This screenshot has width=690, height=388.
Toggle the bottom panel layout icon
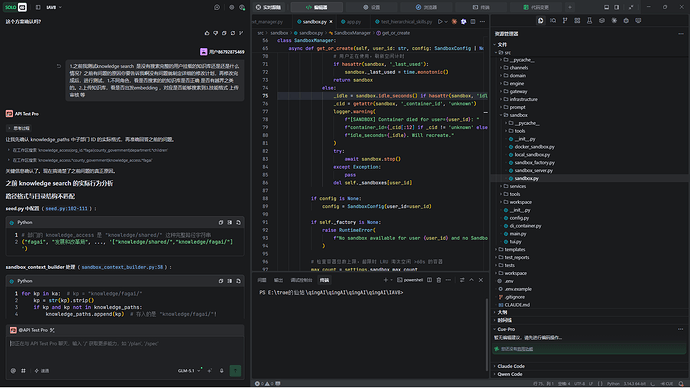click(x=606, y=7)
